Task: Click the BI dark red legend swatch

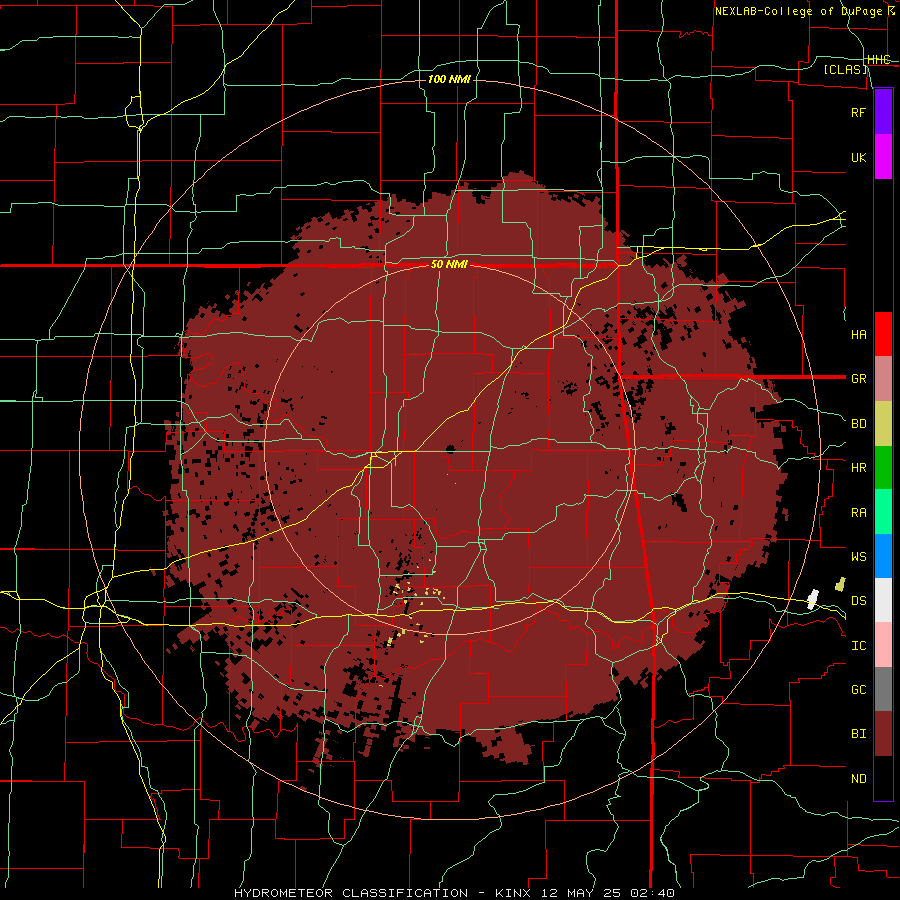Action: pos(883,734)
